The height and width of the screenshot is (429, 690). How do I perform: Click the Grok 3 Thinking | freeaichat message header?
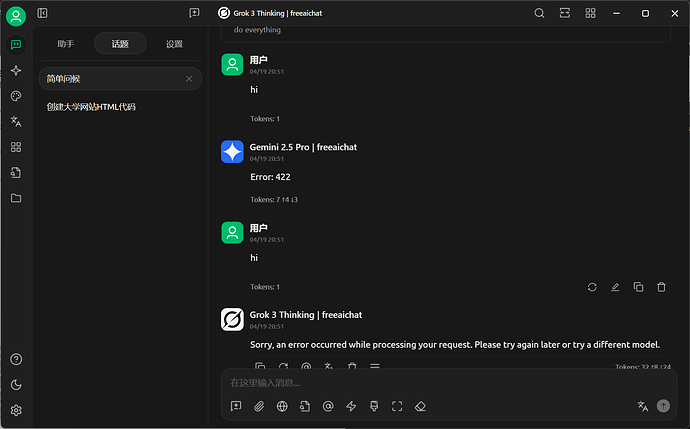click(x=306, y=315)
